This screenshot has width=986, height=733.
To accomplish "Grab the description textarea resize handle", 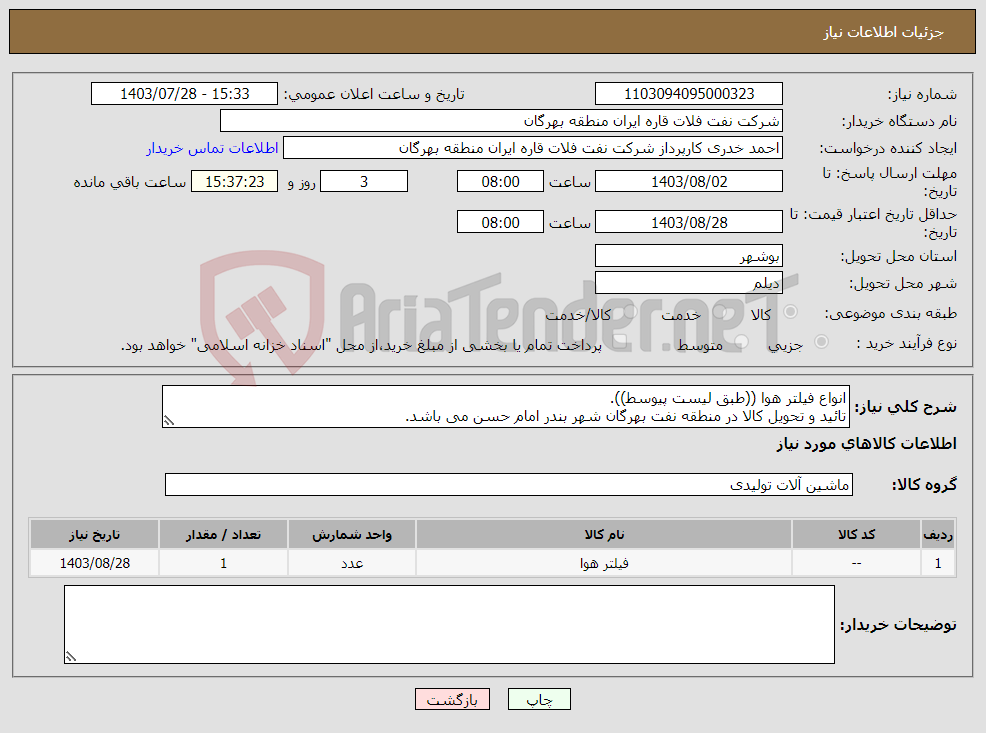I will tap(169, 421).
